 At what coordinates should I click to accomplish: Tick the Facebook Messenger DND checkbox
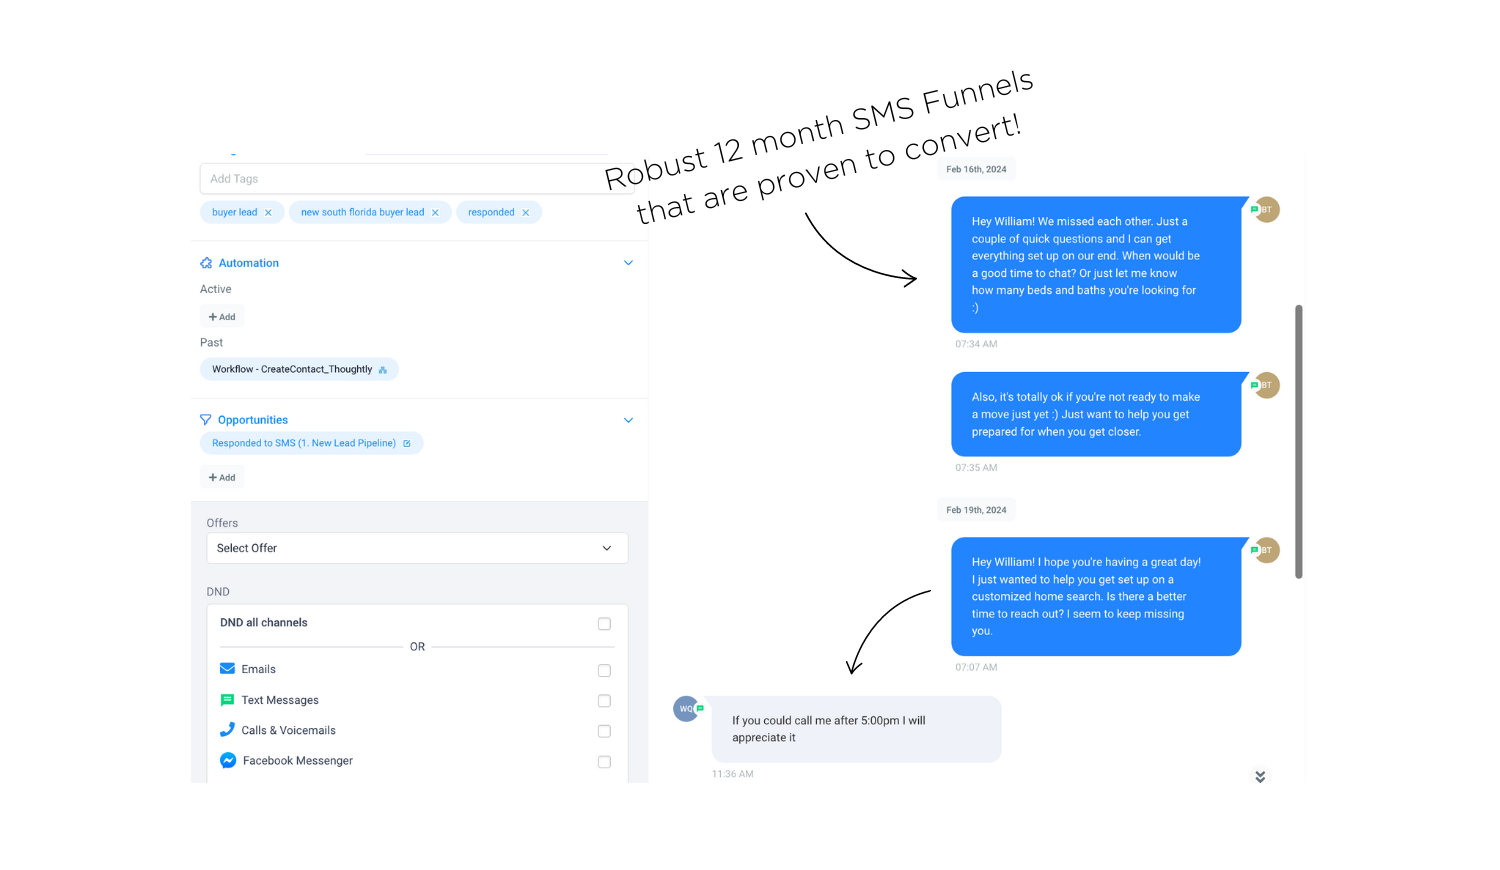tap(604, 762)
